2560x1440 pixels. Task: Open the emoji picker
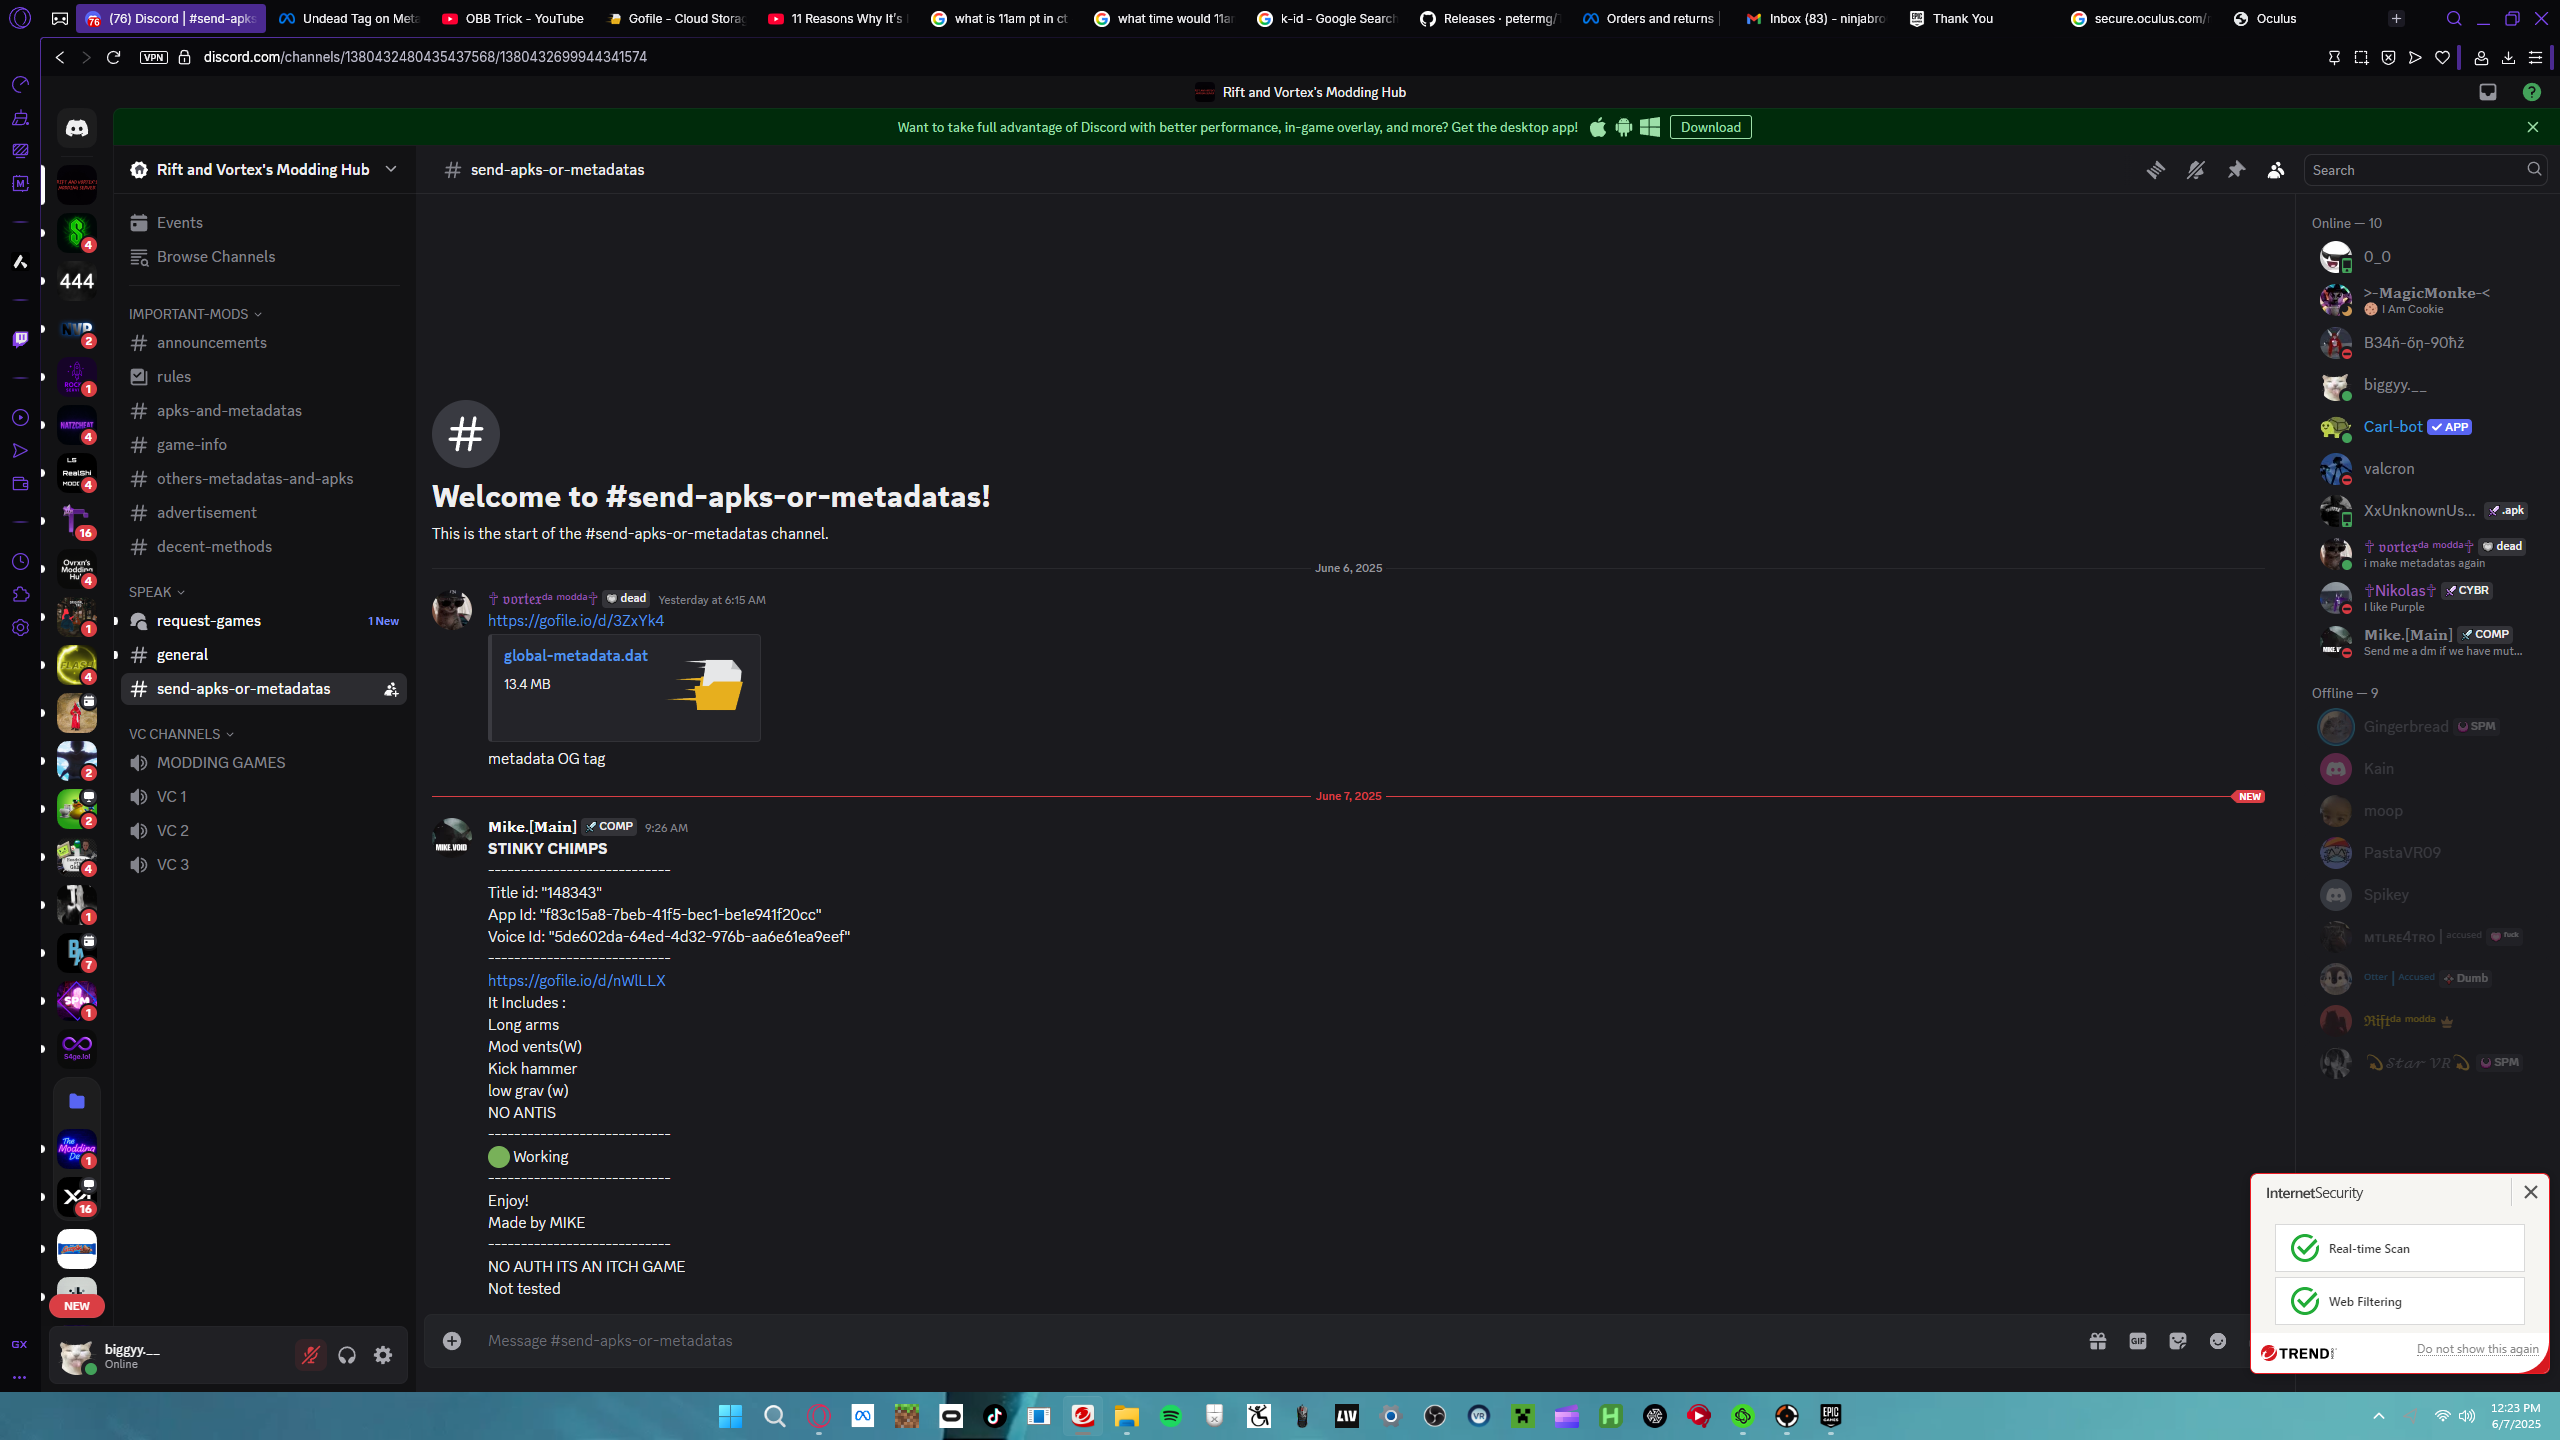tap(2217, 1341)
